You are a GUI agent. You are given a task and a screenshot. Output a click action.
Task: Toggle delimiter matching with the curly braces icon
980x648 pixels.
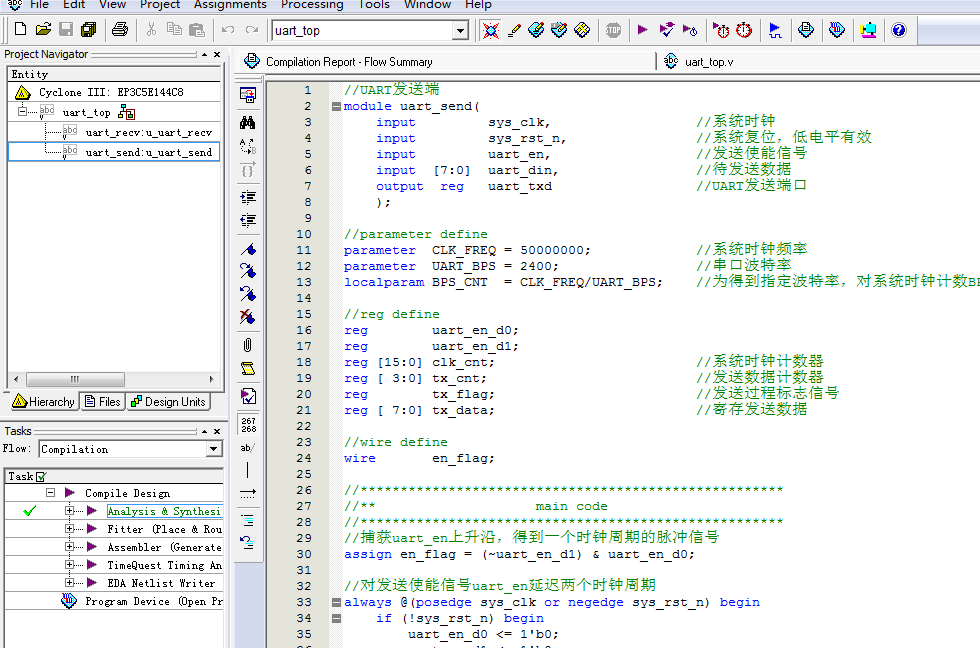coord(248,170)
